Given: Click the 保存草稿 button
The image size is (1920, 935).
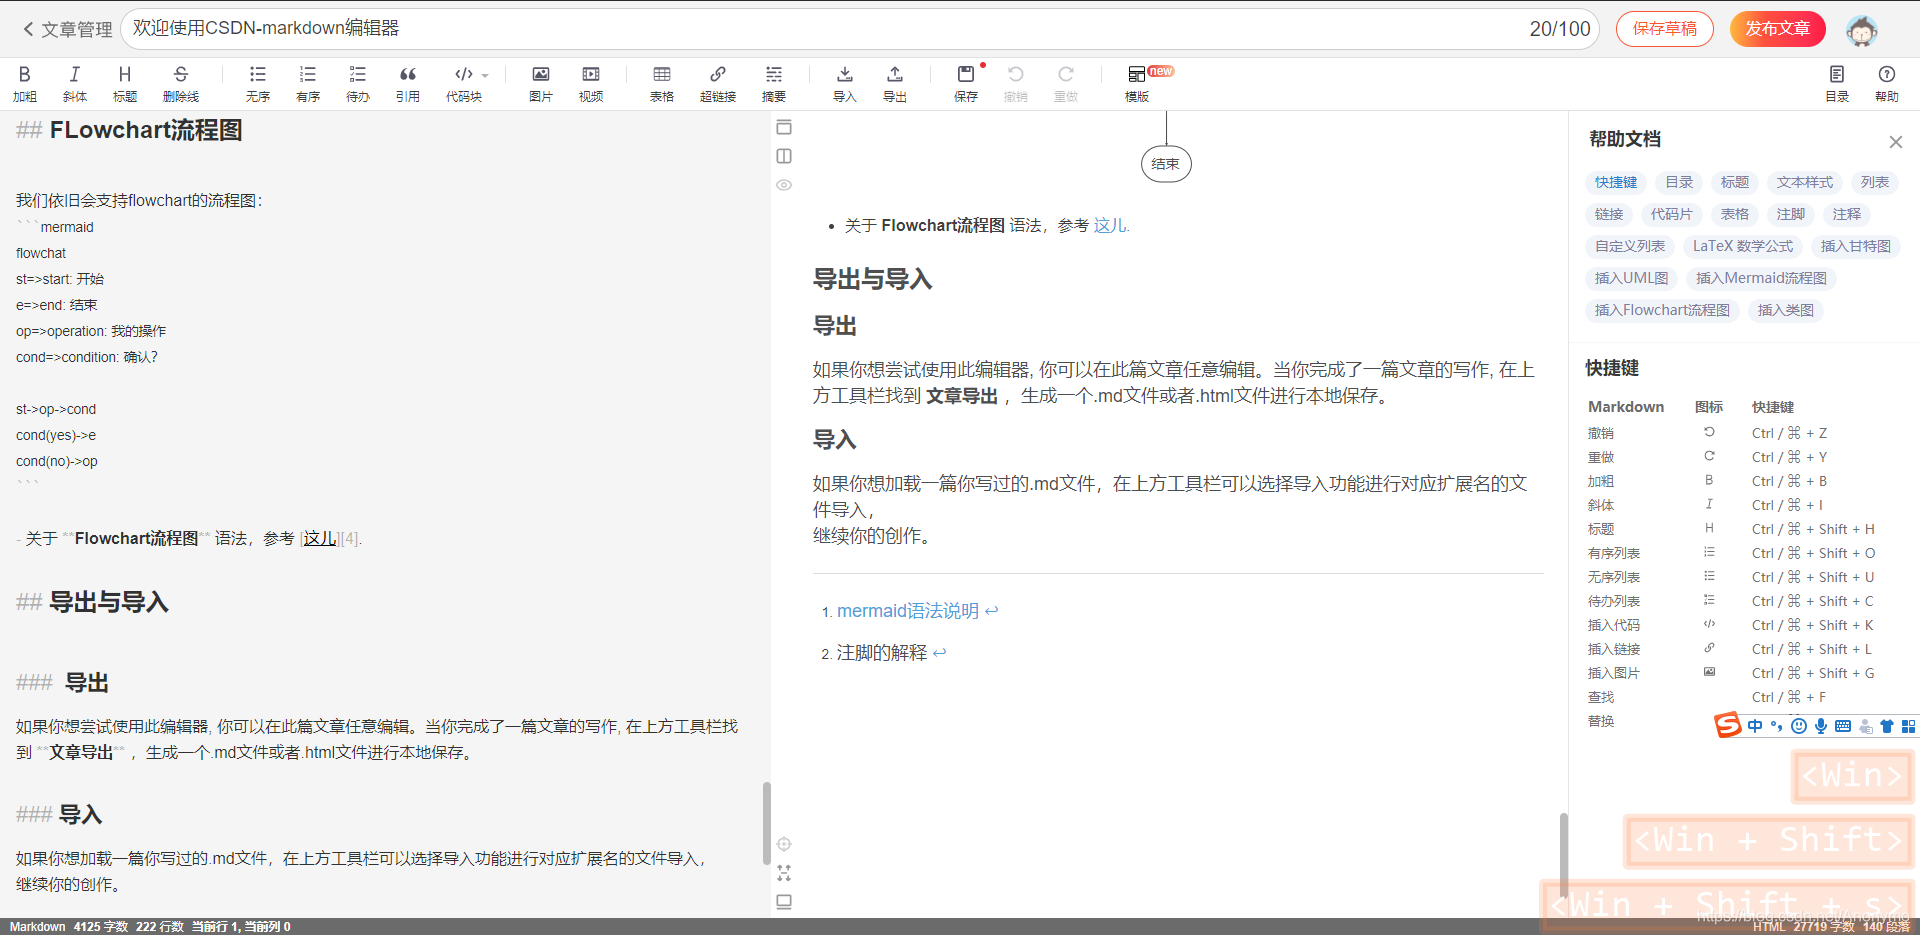Looking at the screenshot, I should coord(1665,29).
